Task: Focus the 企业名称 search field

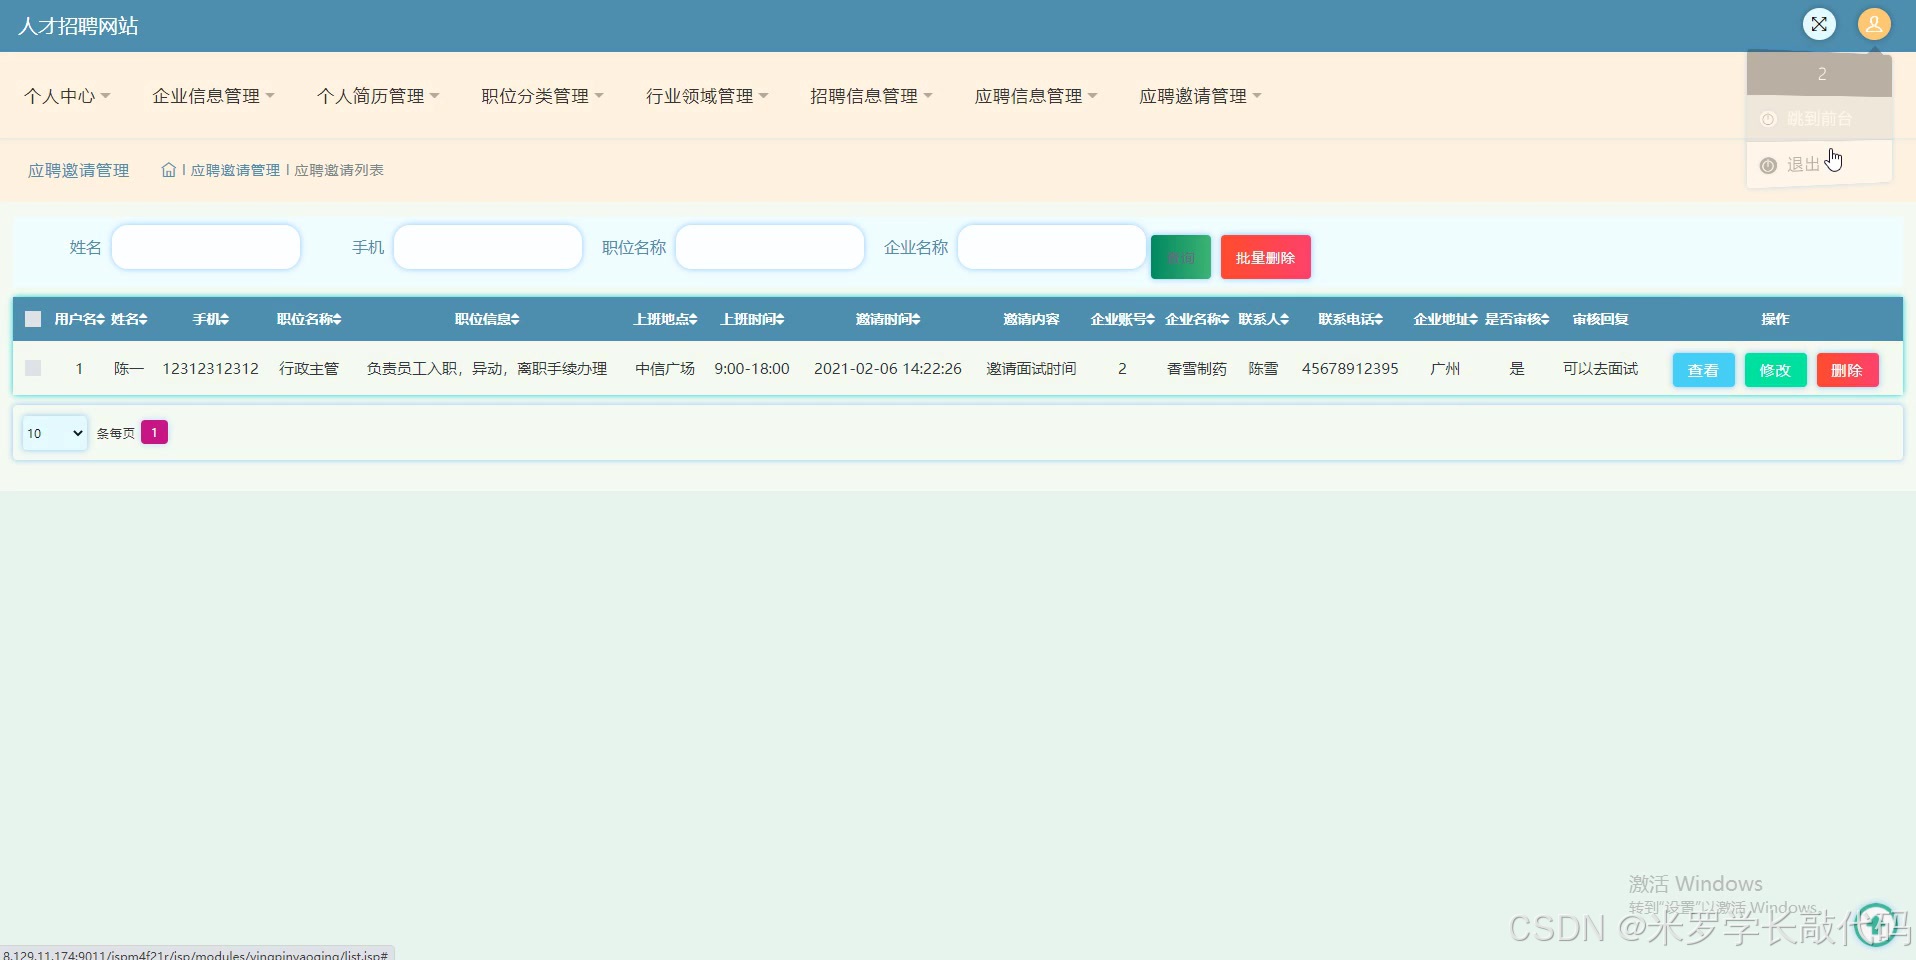Action: [x=1052, y=247]
